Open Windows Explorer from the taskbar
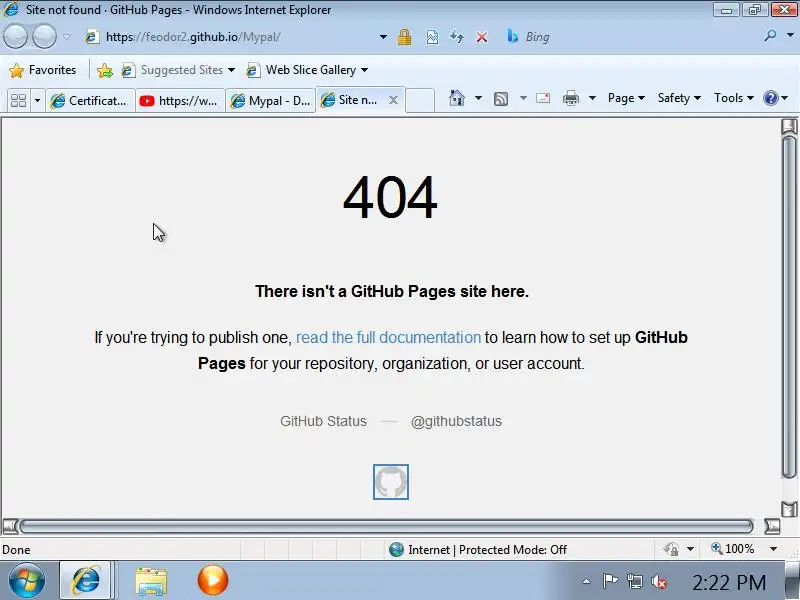The image size is (800, 600). pyautogui.click(x=151, y=581)
